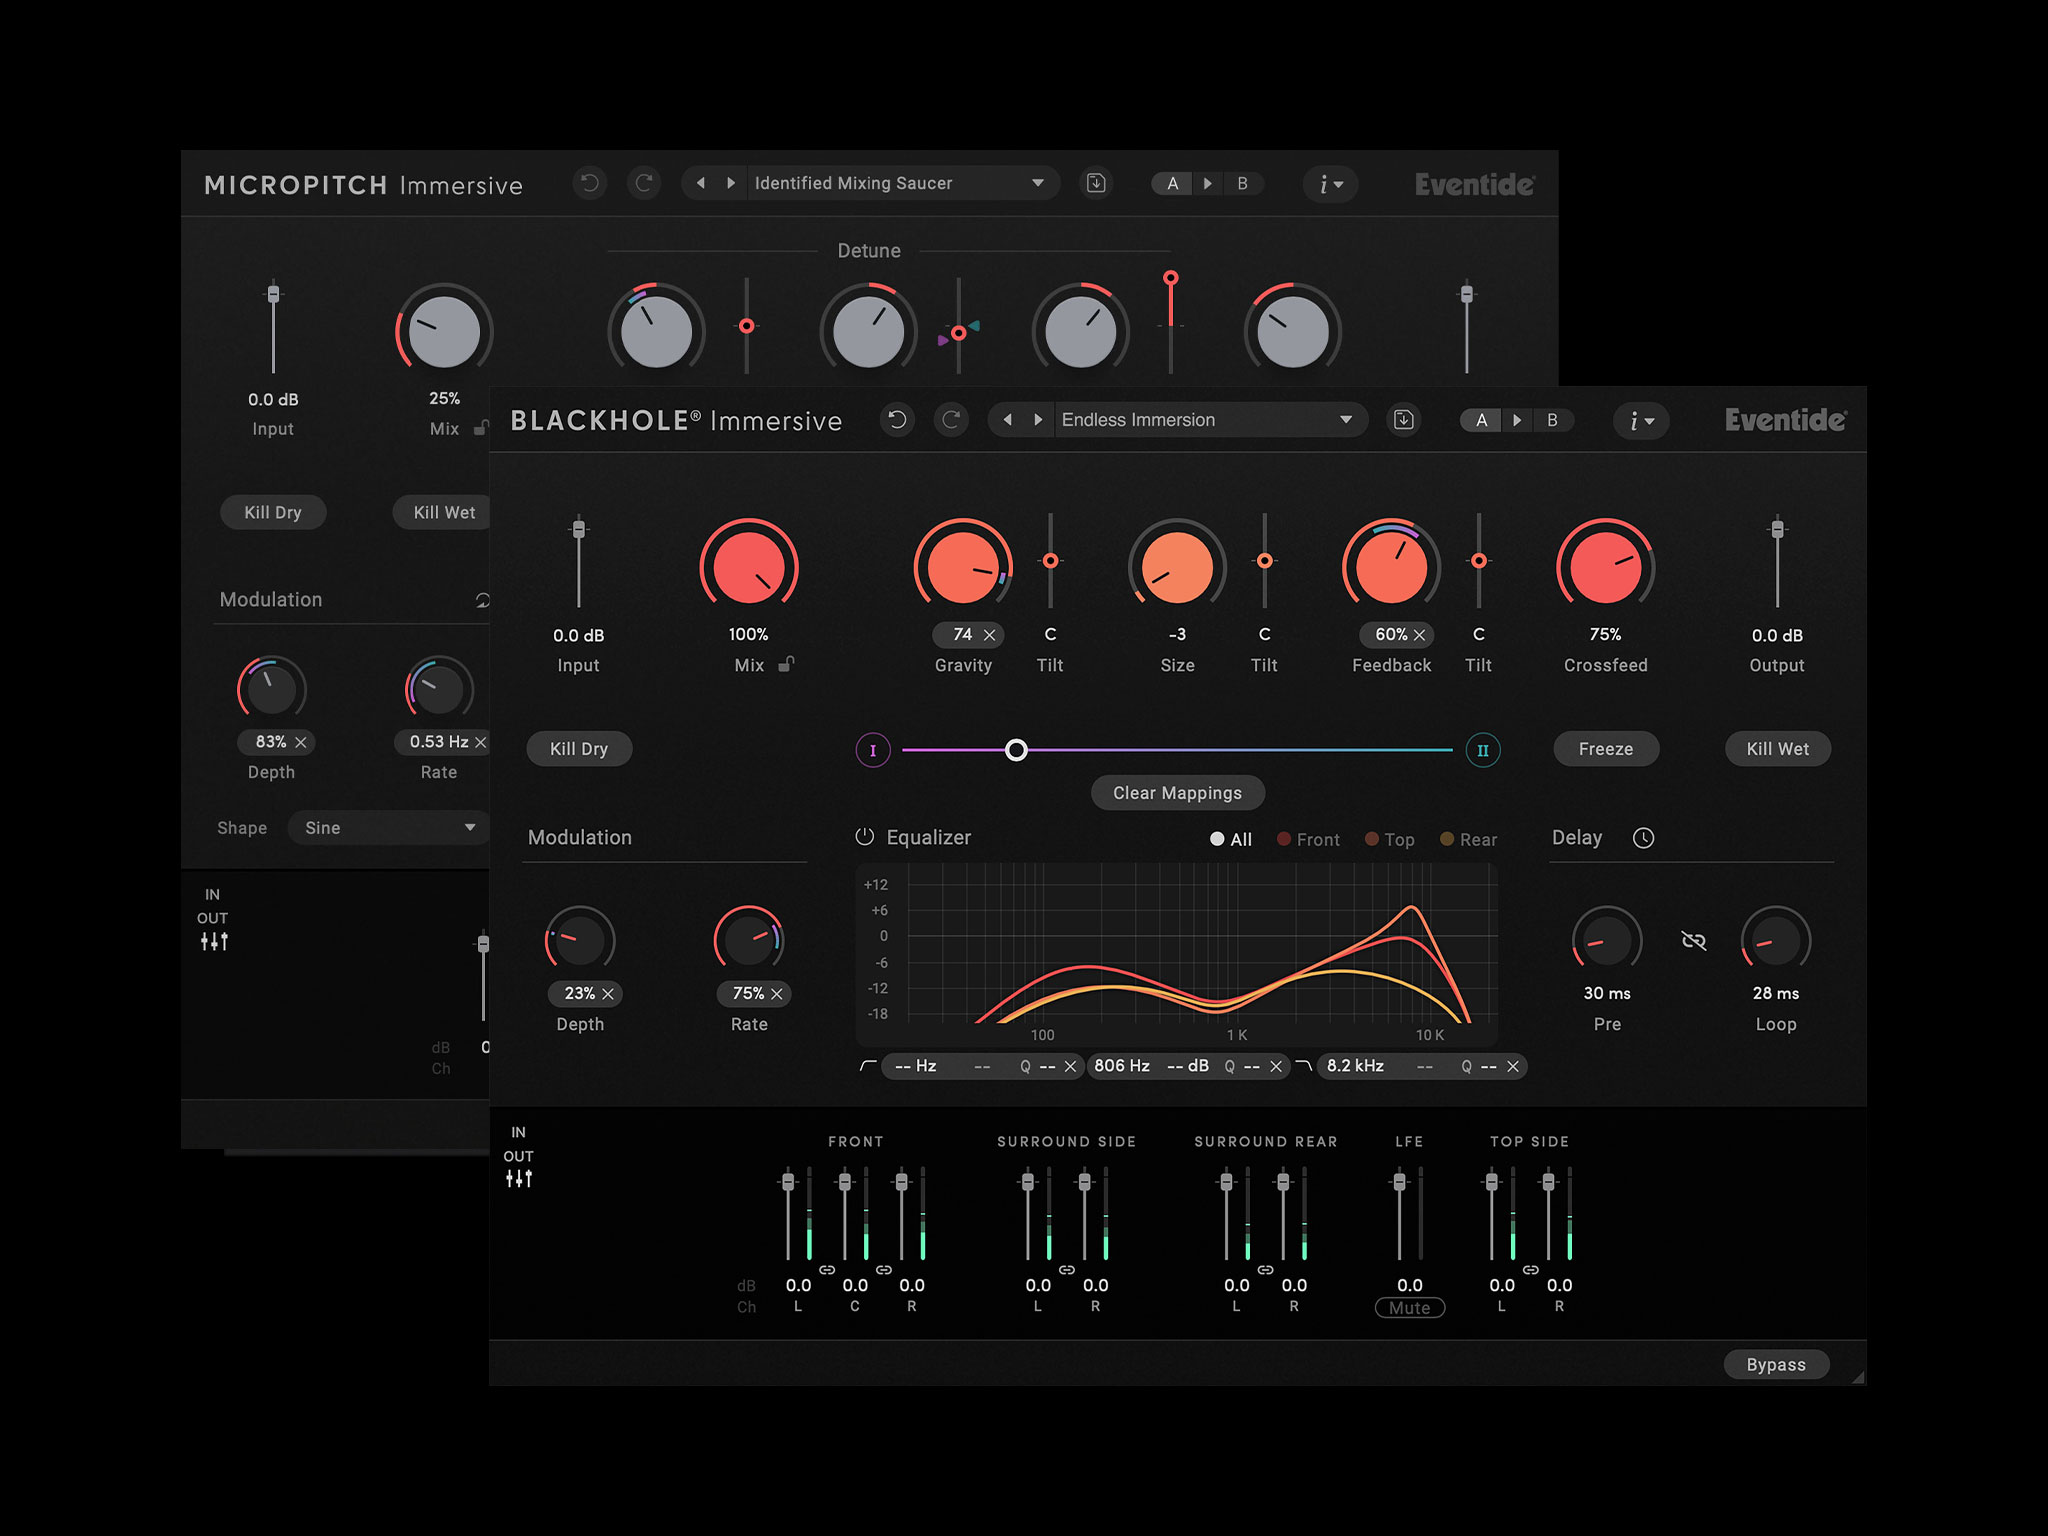This screenshot has height=1536, width=2048.
Task: Select the Rear equalizer channel group
Action: coord(1468,840)
